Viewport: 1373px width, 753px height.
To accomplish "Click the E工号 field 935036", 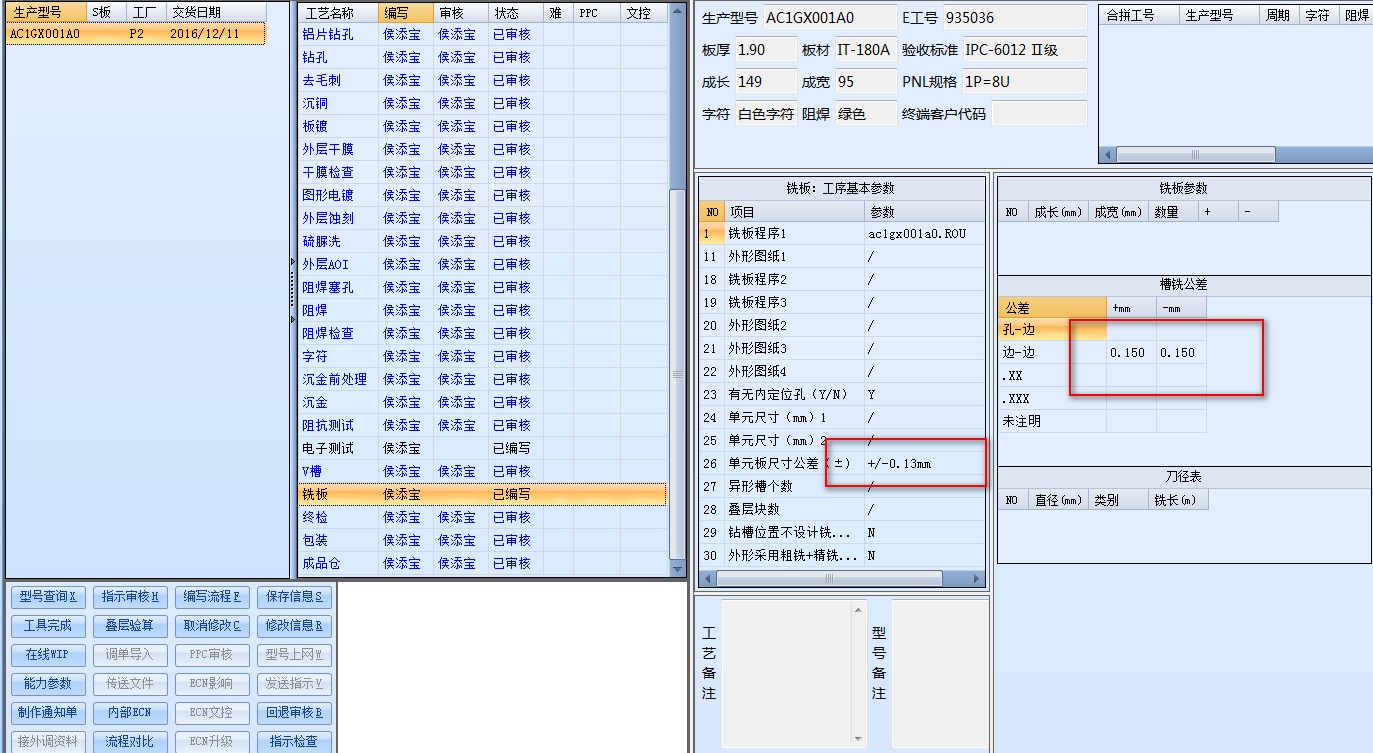I will pos(1014,17).
